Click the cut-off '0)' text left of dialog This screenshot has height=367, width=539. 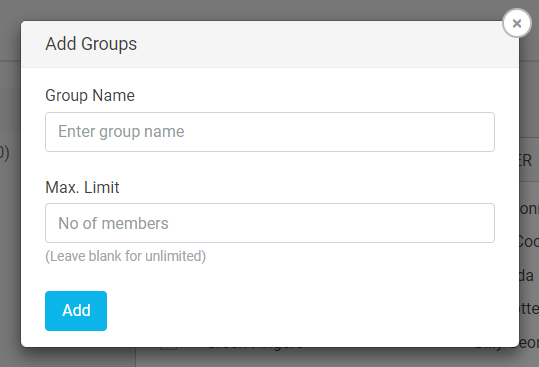pos(4,153)
